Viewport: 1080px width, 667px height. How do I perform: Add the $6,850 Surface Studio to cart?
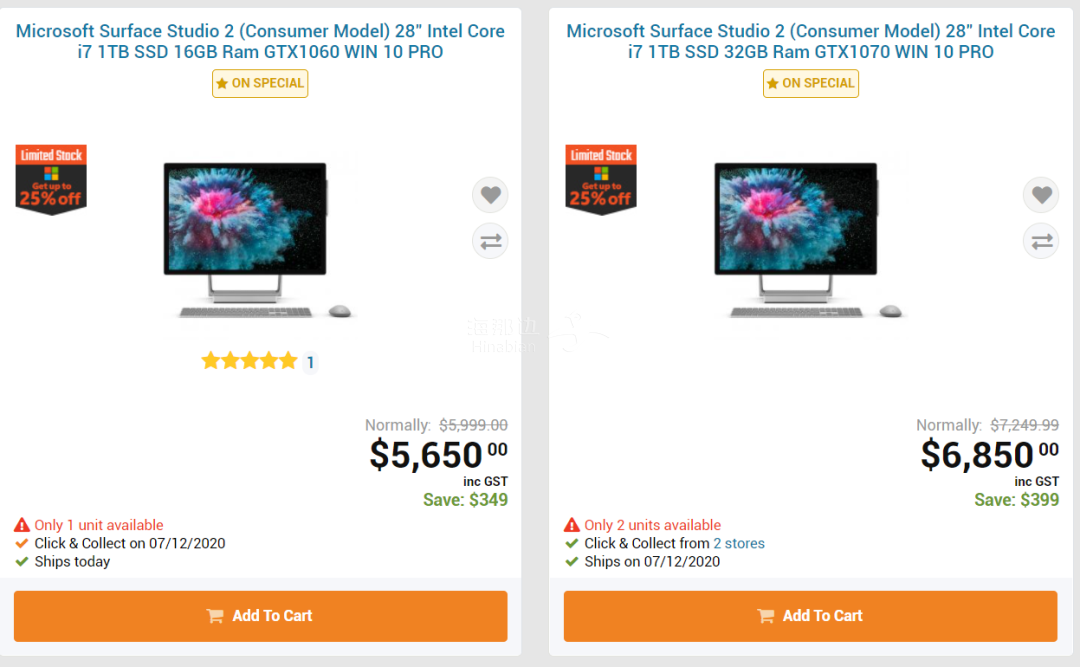(811, 616)
